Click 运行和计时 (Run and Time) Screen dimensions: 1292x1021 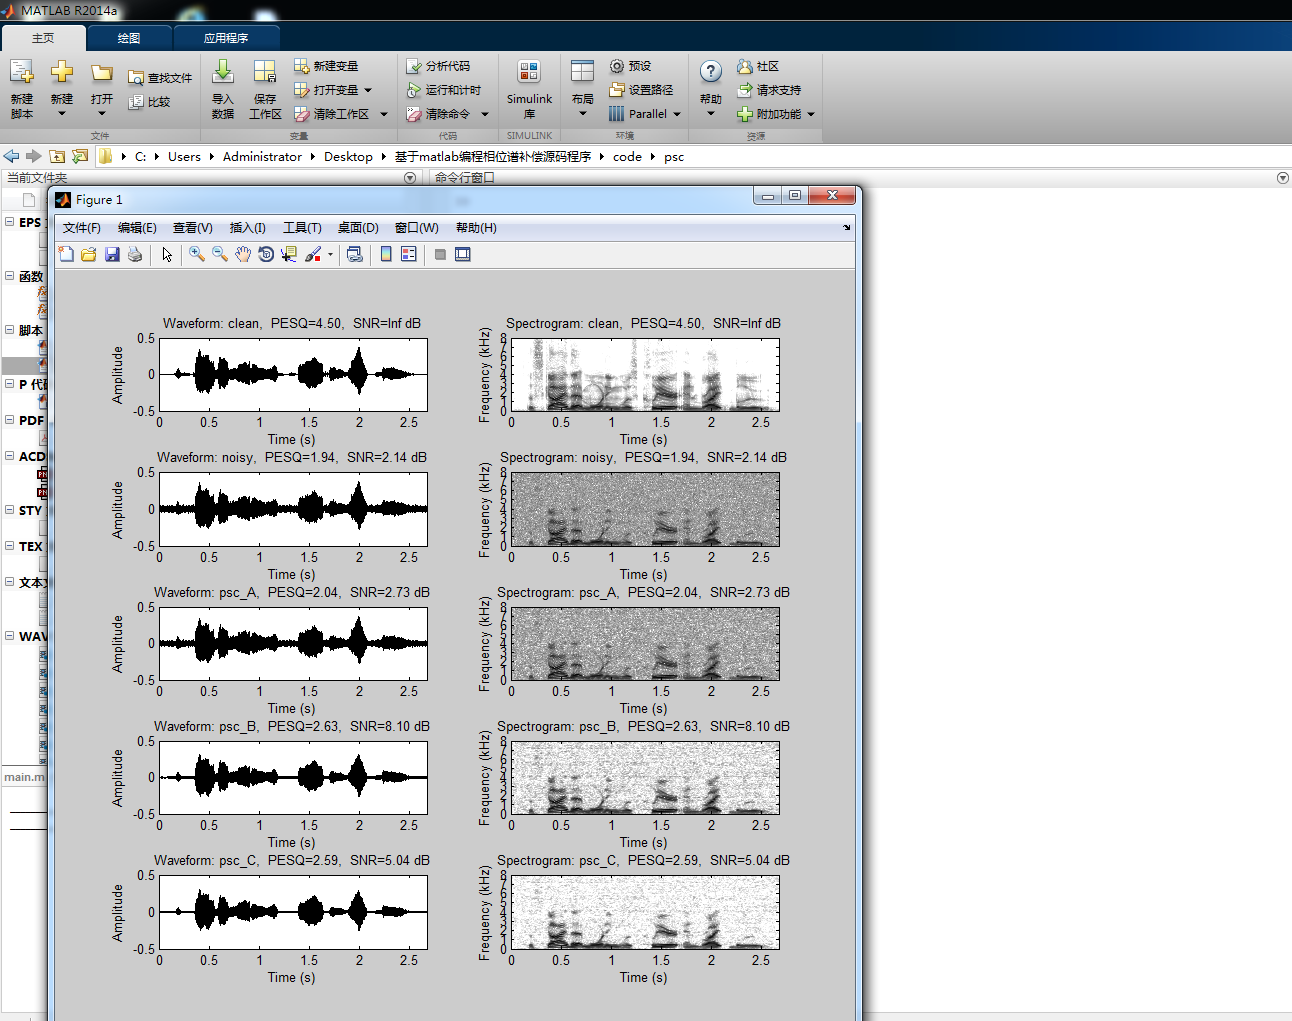(443, 89)
